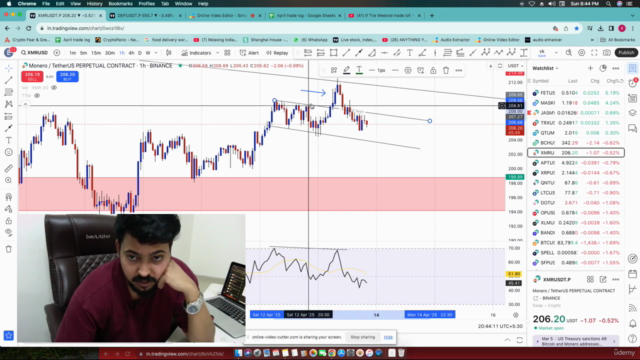
Task: Open the History menu in the menu bar
Action: [94, 4]
